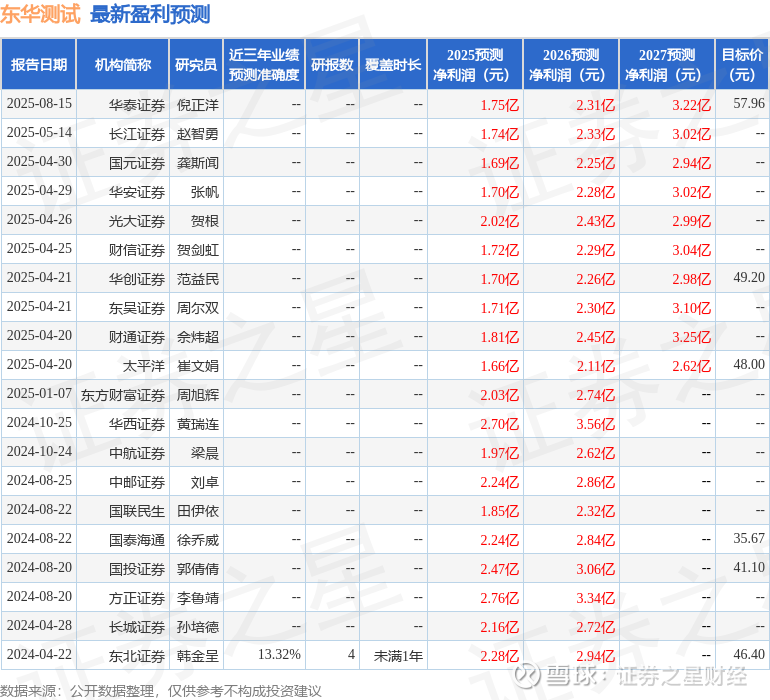Viewport: 770px width, 700px height.
Task: Click the 最新盈利预测 heading
Action: pyautogui.click(x=150, y=14)
